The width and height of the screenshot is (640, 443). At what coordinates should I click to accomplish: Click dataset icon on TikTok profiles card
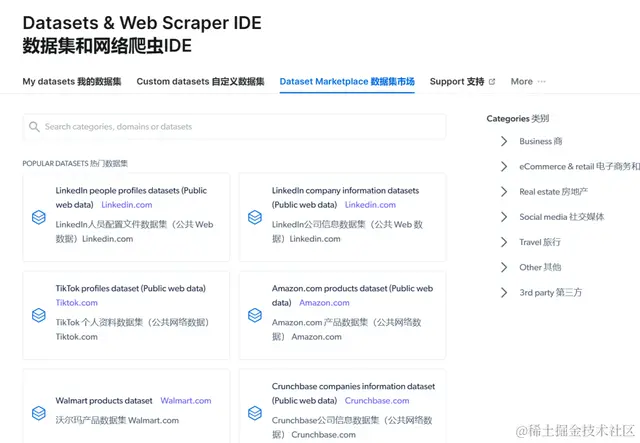click(39, 315)
